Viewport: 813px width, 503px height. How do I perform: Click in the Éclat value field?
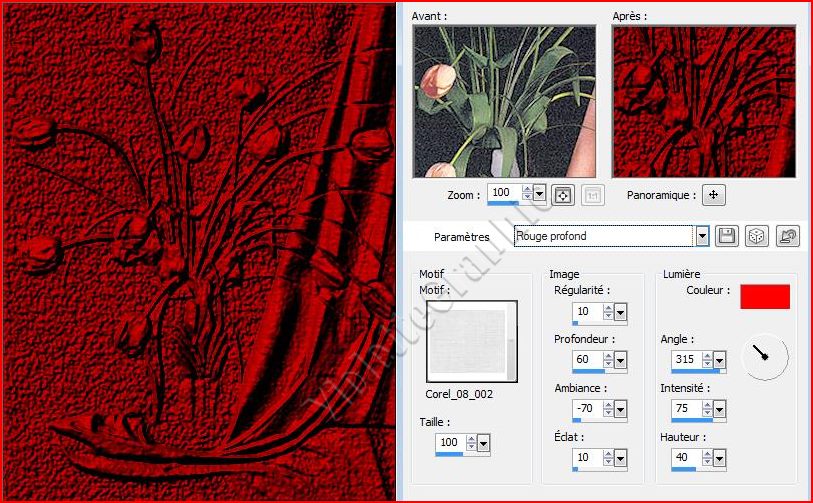pos(587,458)
